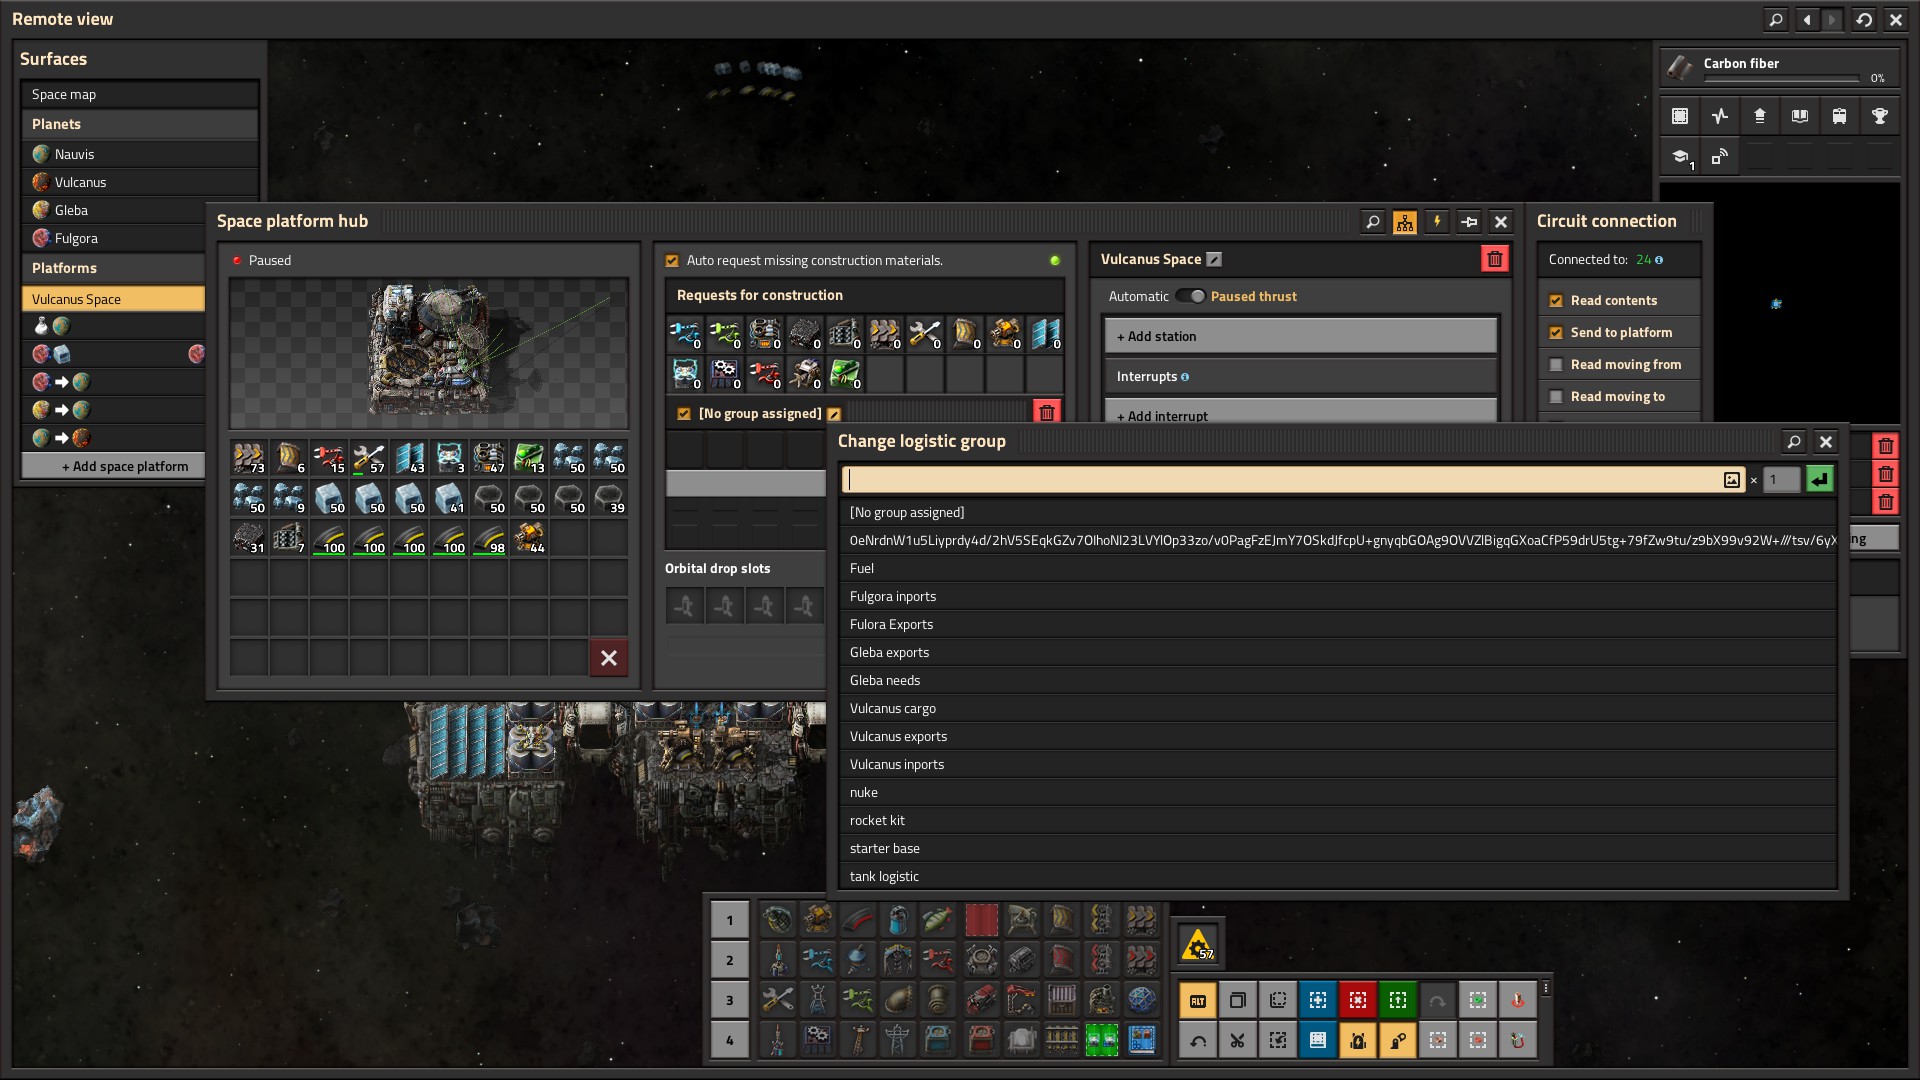The width and height of the screenshot is (1920, 1080).
Task: Open the production statistics graph icon
Action: point(1720,116)
